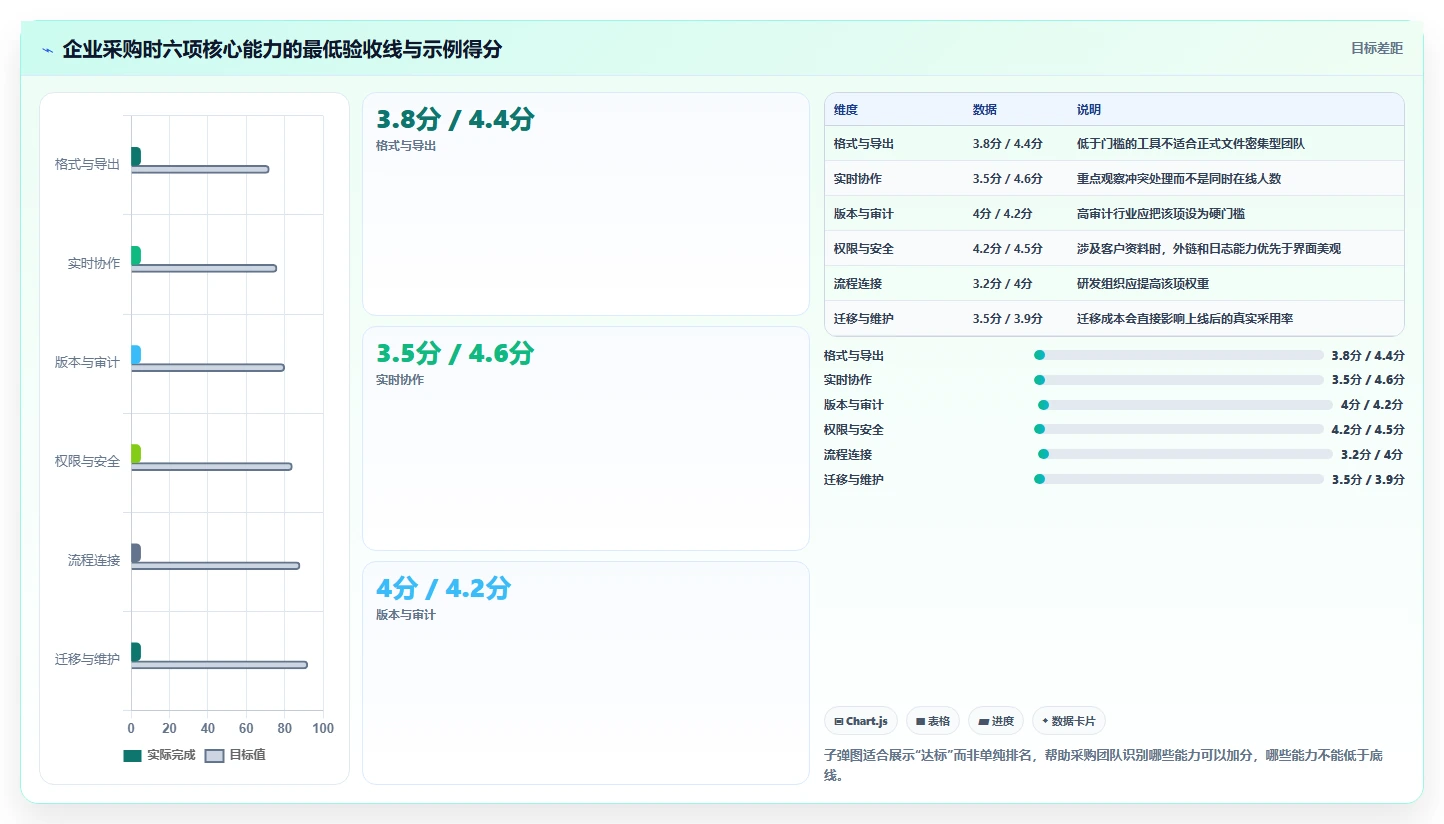This screenshot has width=1444, height=824.
Task: Click the 说明 table column header
Action: 1089,110
